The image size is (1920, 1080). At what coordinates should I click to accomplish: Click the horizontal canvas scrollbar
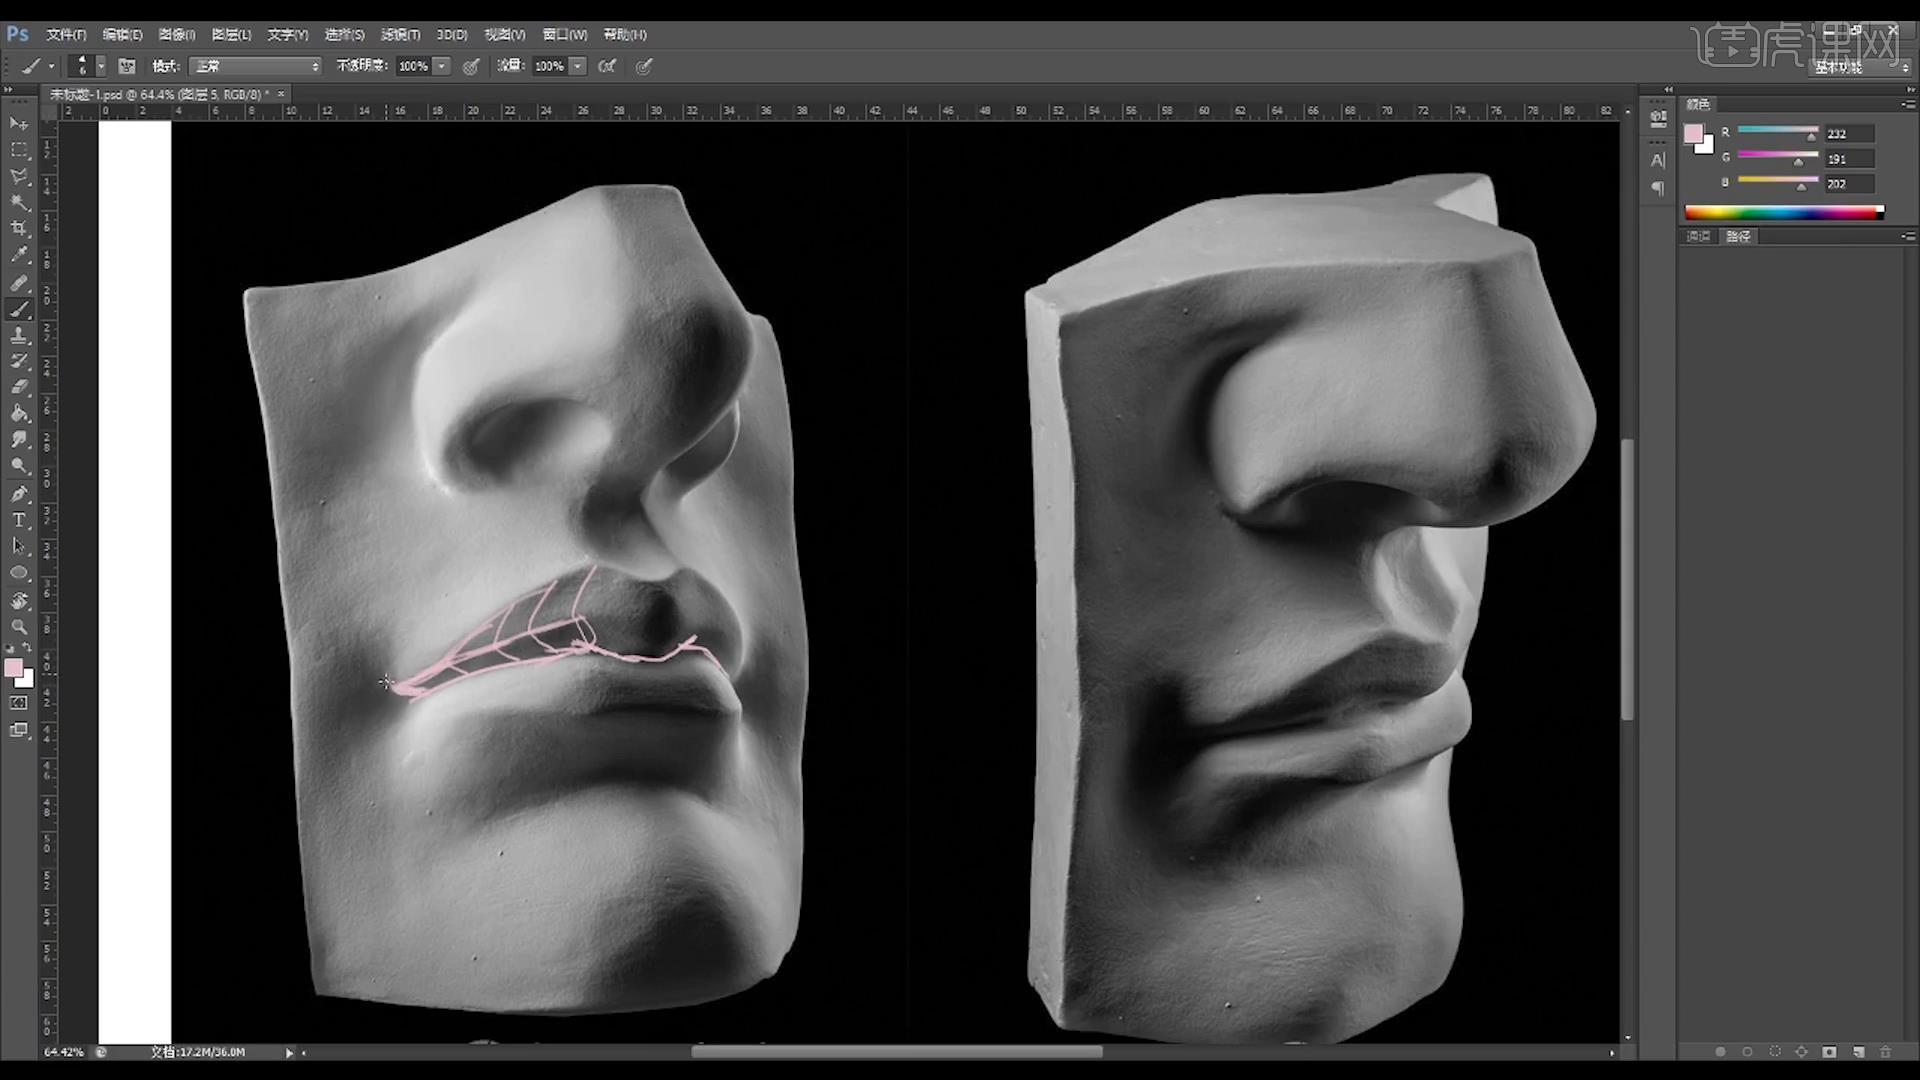pyautogui.click(x=897, y=1052)
